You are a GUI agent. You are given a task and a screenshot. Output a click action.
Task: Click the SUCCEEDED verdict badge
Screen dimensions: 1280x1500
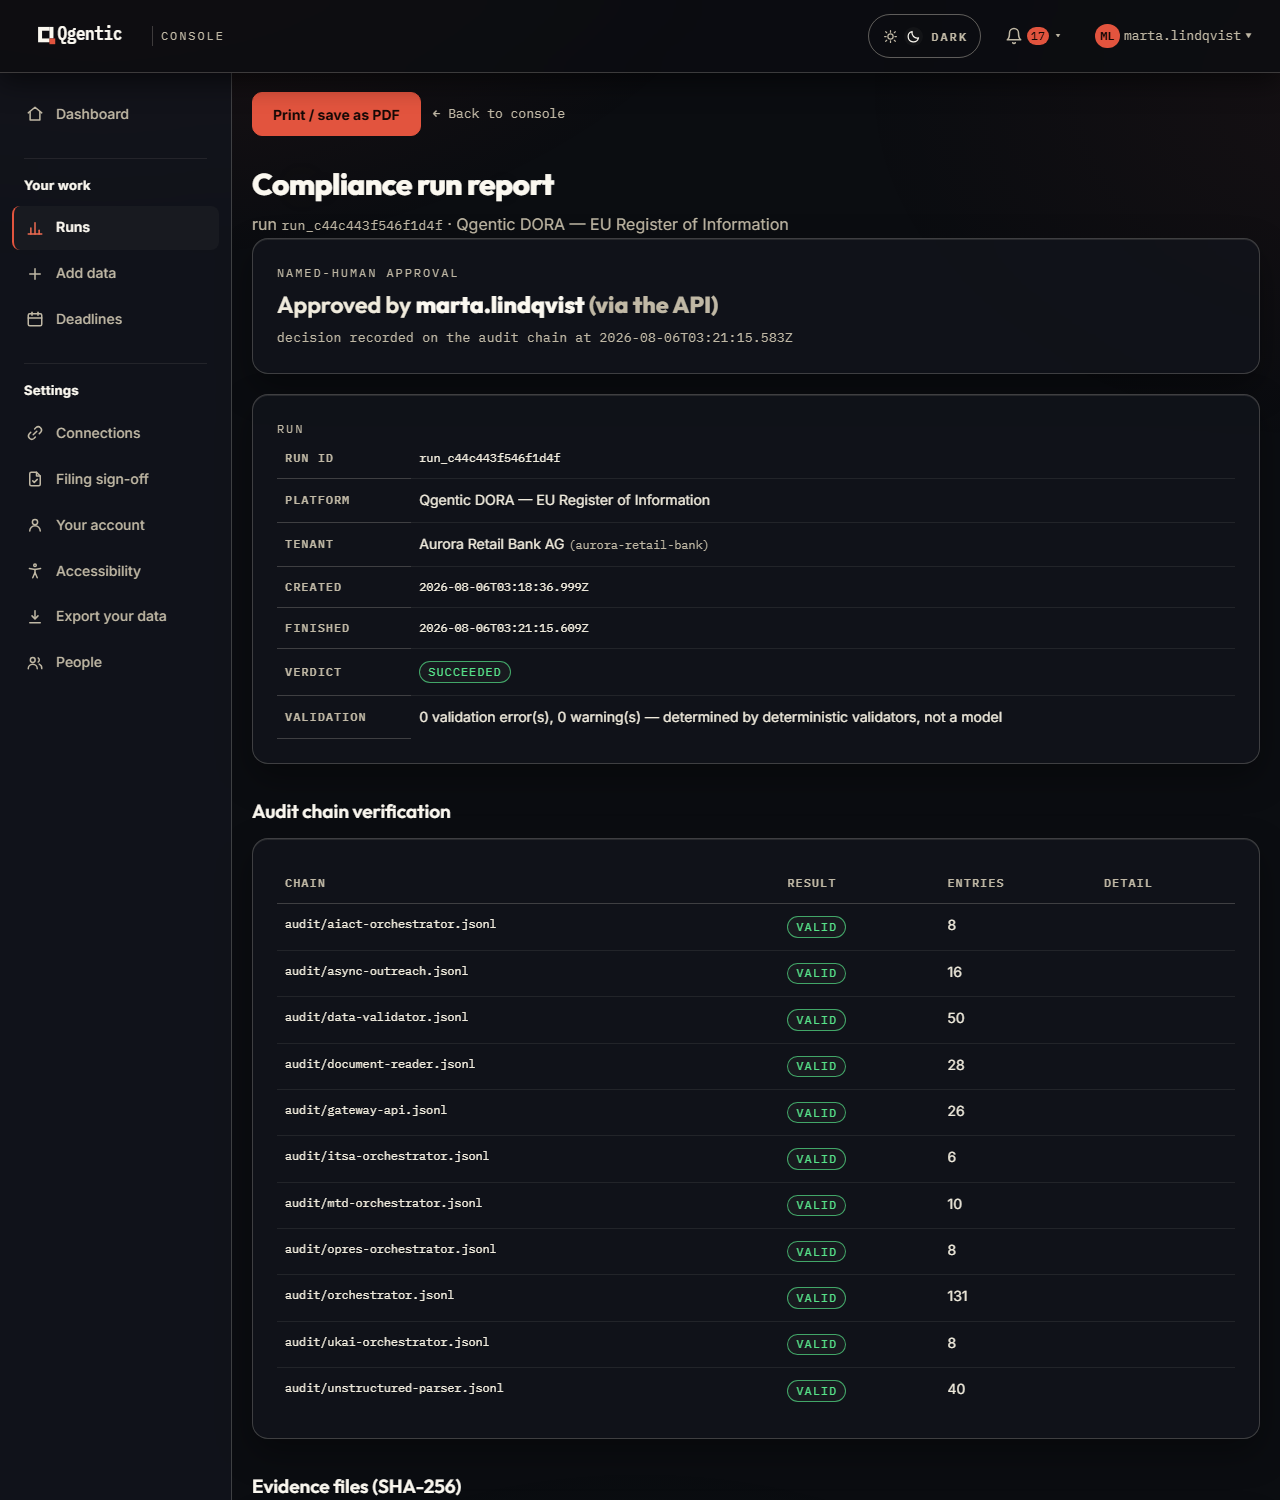point(465,672)
